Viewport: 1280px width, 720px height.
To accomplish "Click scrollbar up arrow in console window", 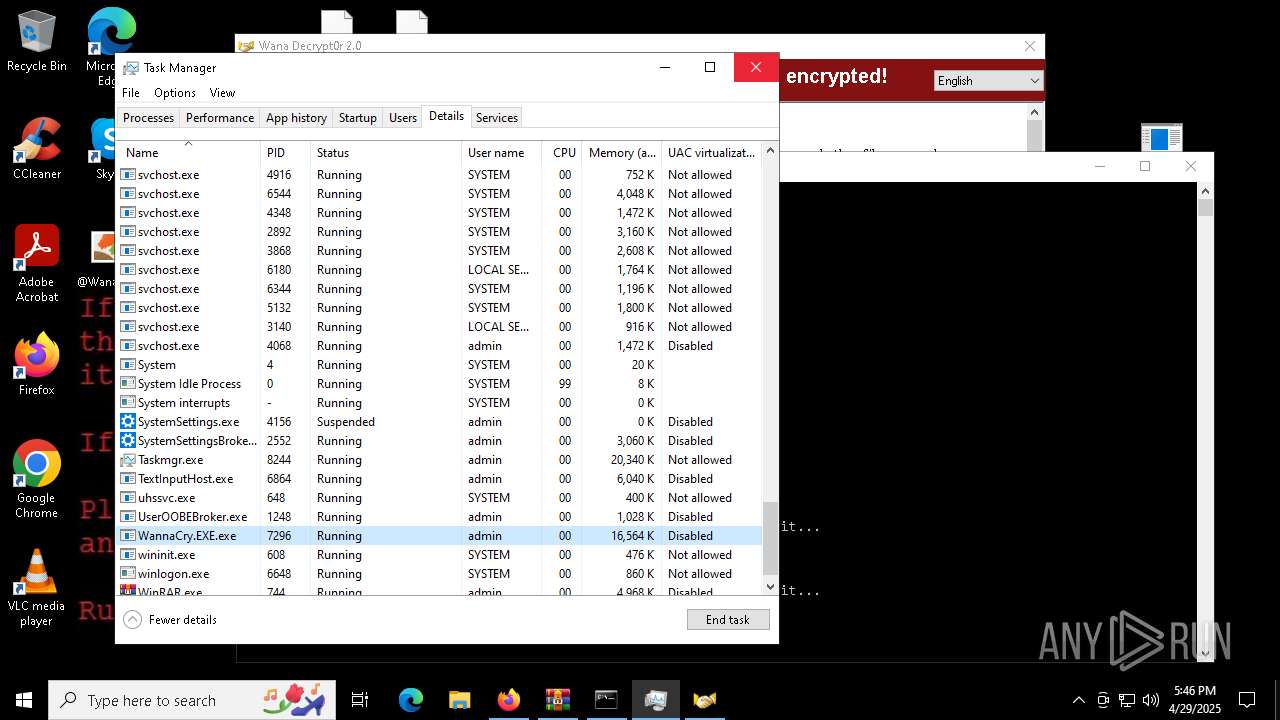I will pos(1205,191).
